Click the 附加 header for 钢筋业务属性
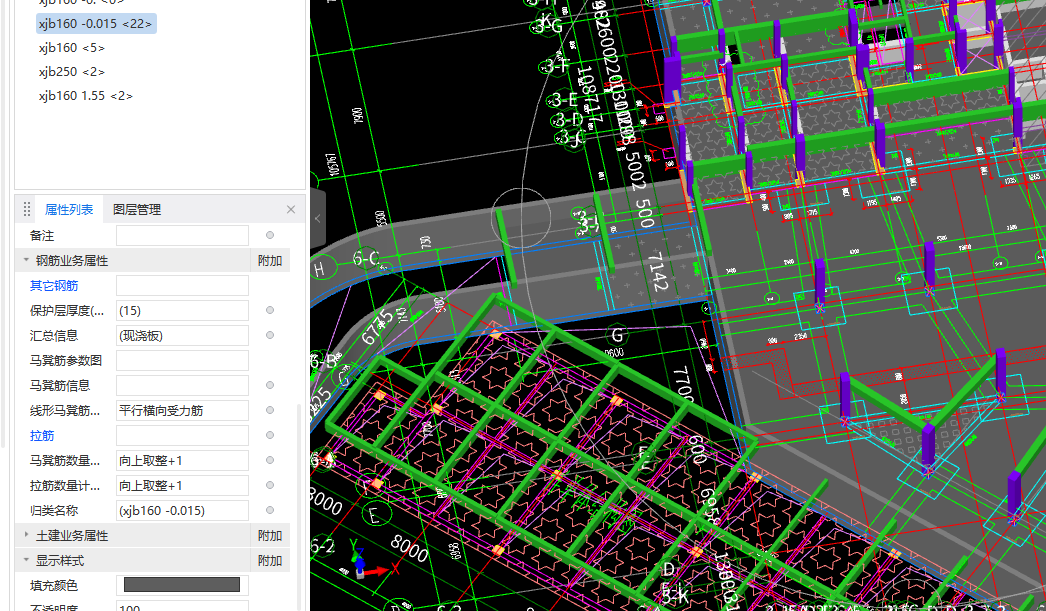Viewport: 1046px width, 611px height. coord(270,261)
